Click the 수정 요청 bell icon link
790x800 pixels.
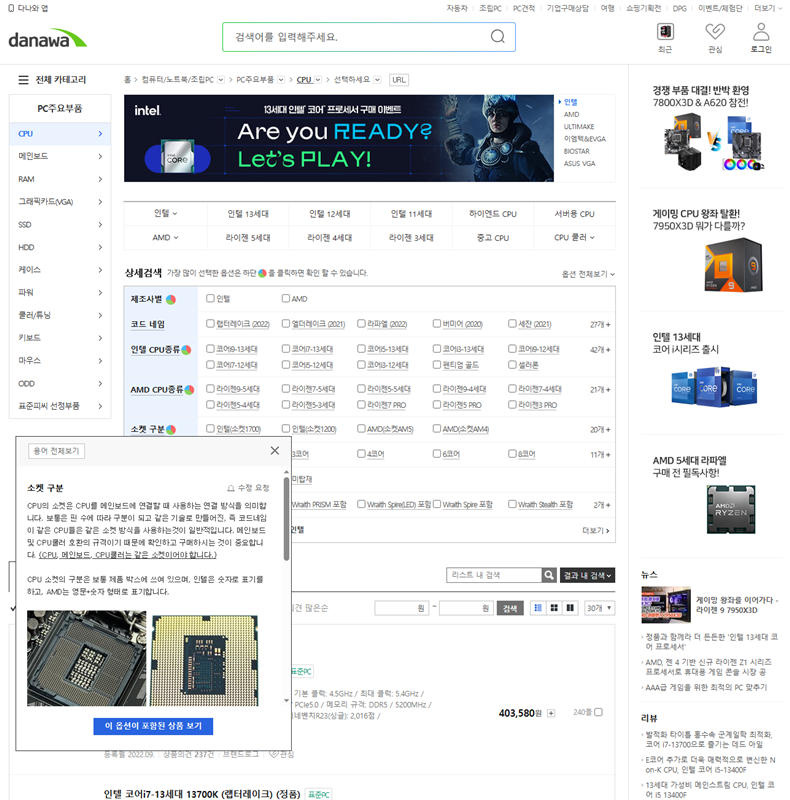click(248, 488)
